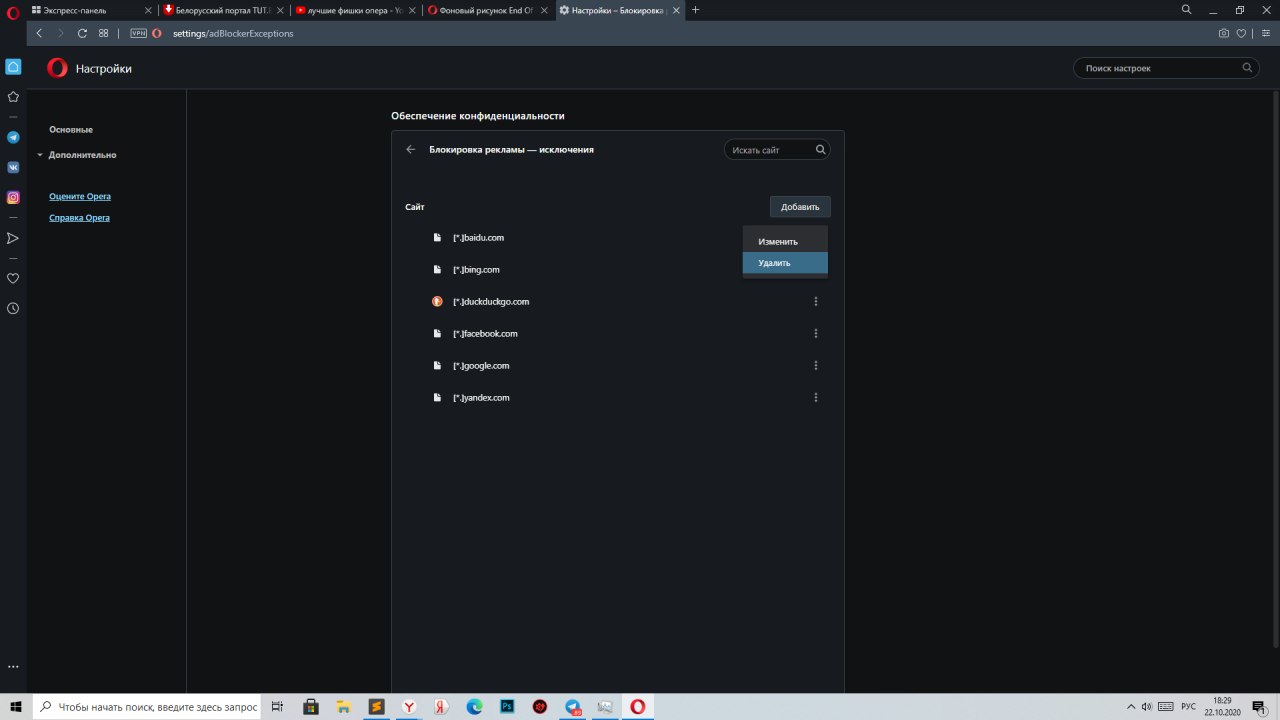1280x720 pixels.
Task: Click the address bar URL settings/adBlockerExceptions
Action: point(233,33)
